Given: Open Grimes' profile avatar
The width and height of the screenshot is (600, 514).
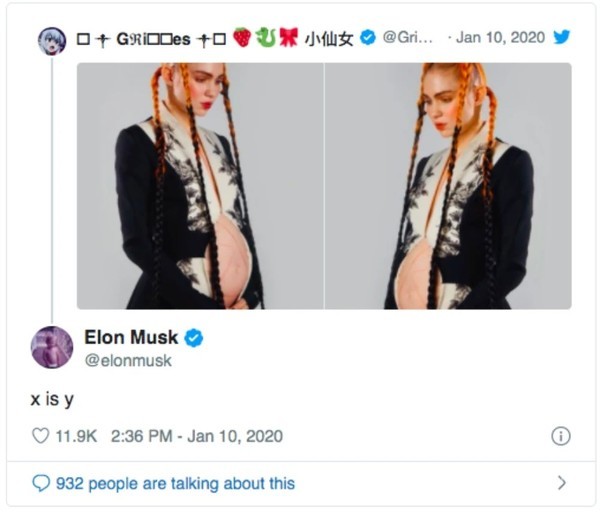Looking at the screenshot, I should [x=52, y=39].
